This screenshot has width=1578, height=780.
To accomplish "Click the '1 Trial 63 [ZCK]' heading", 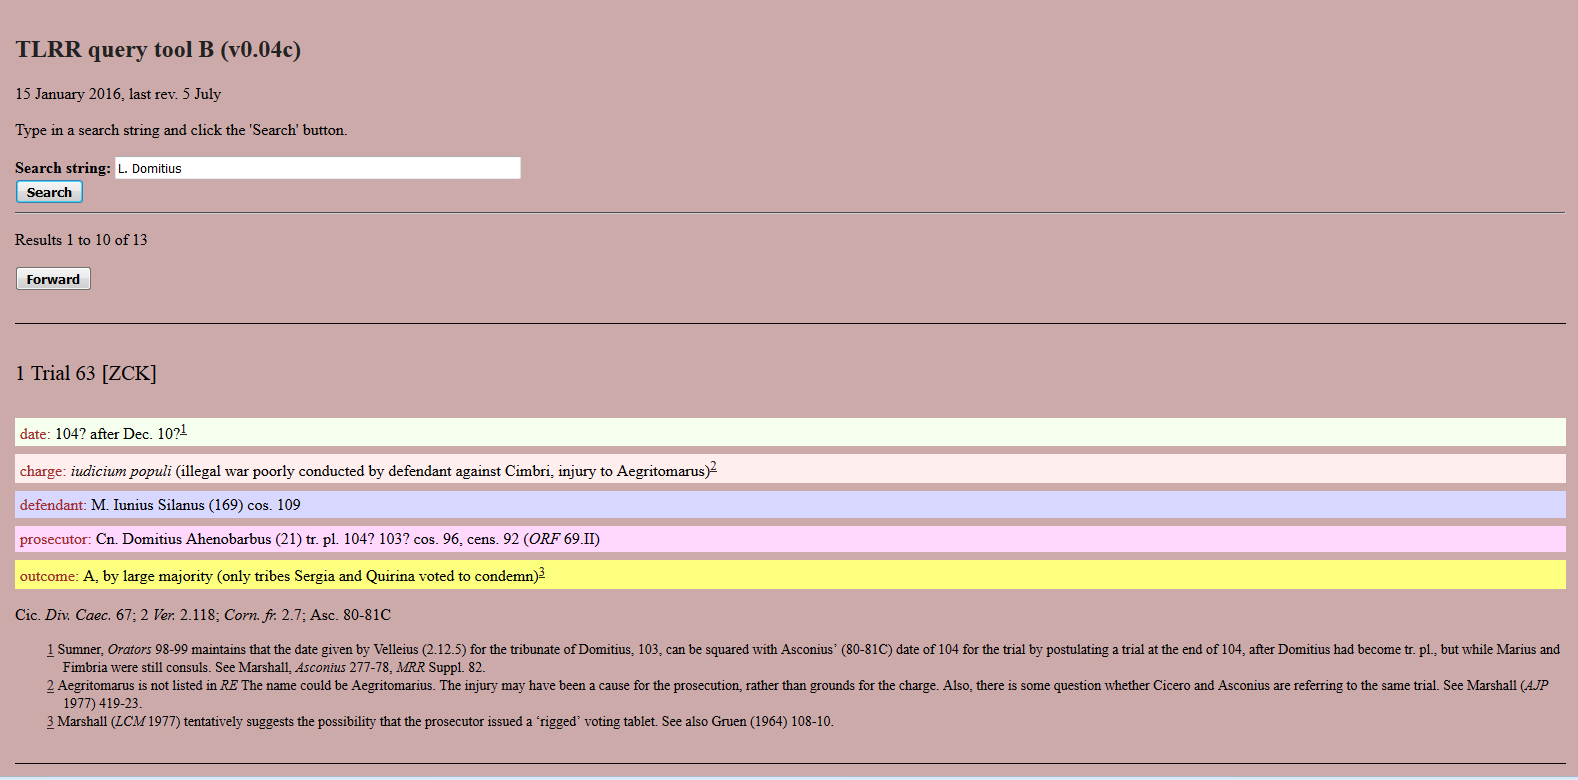I will 86,374.
